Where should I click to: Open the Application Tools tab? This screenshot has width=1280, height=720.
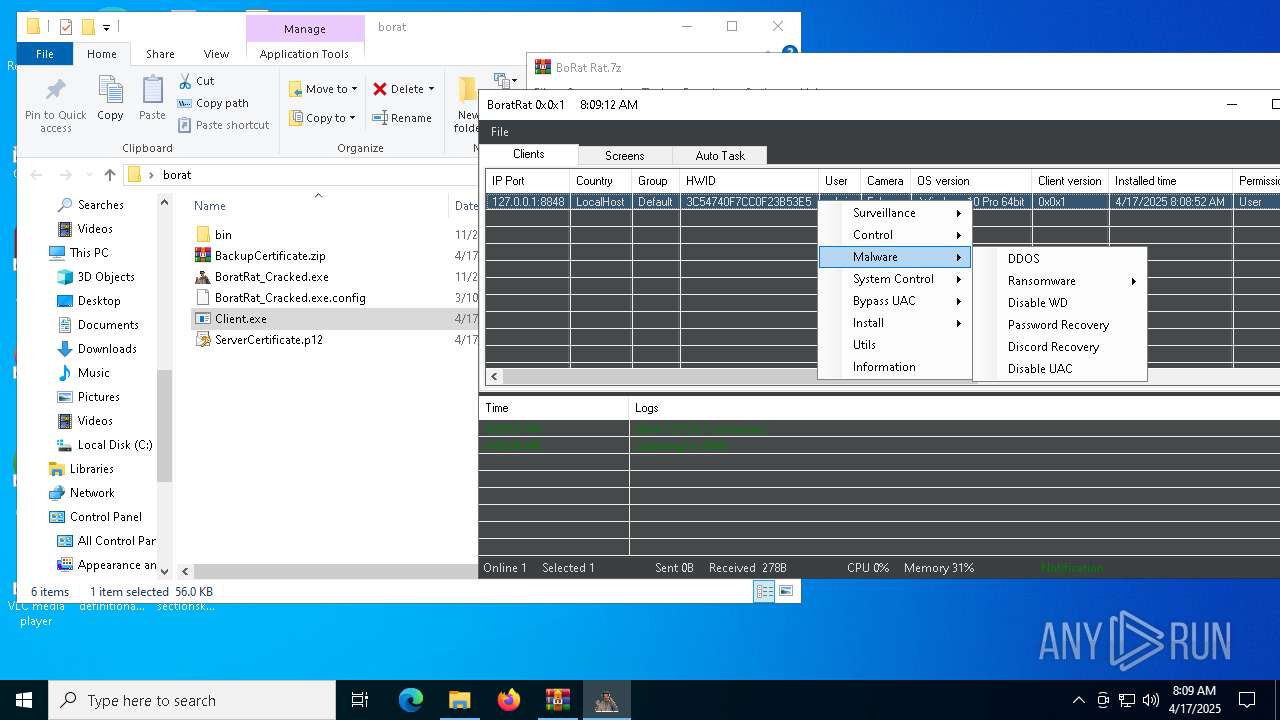pos(304,54)
